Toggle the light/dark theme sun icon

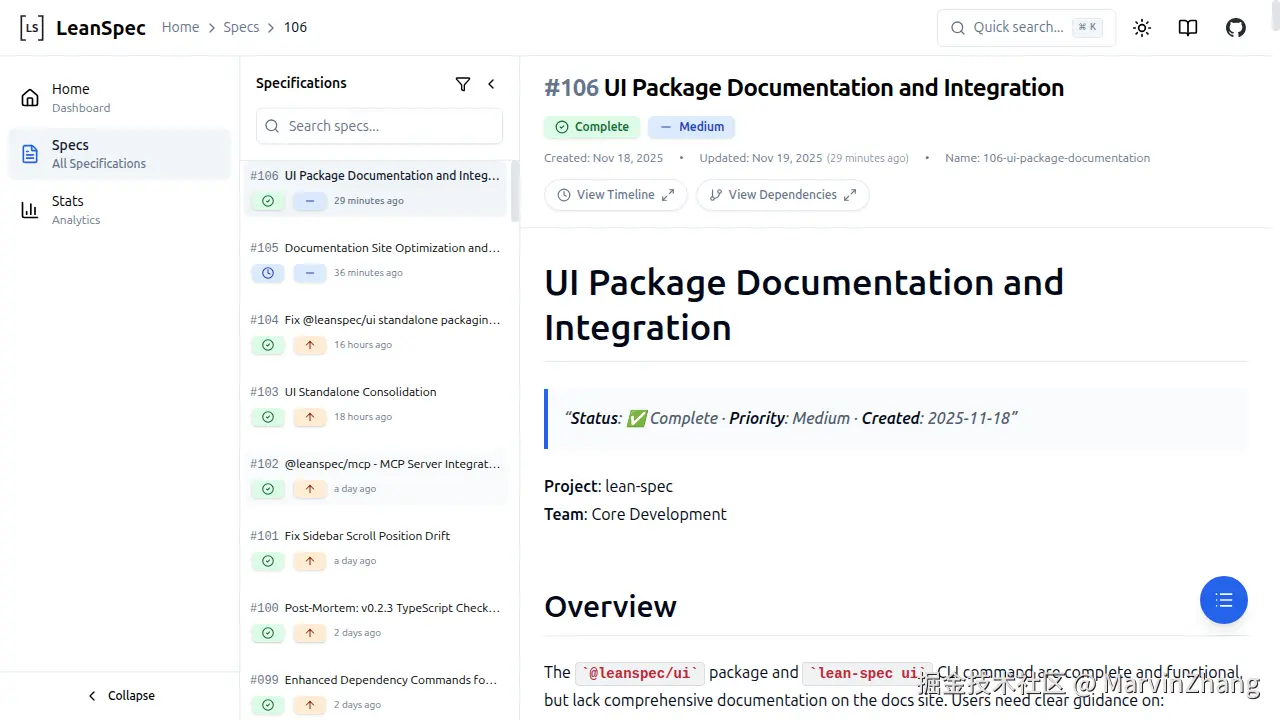tap(1142, 28)
